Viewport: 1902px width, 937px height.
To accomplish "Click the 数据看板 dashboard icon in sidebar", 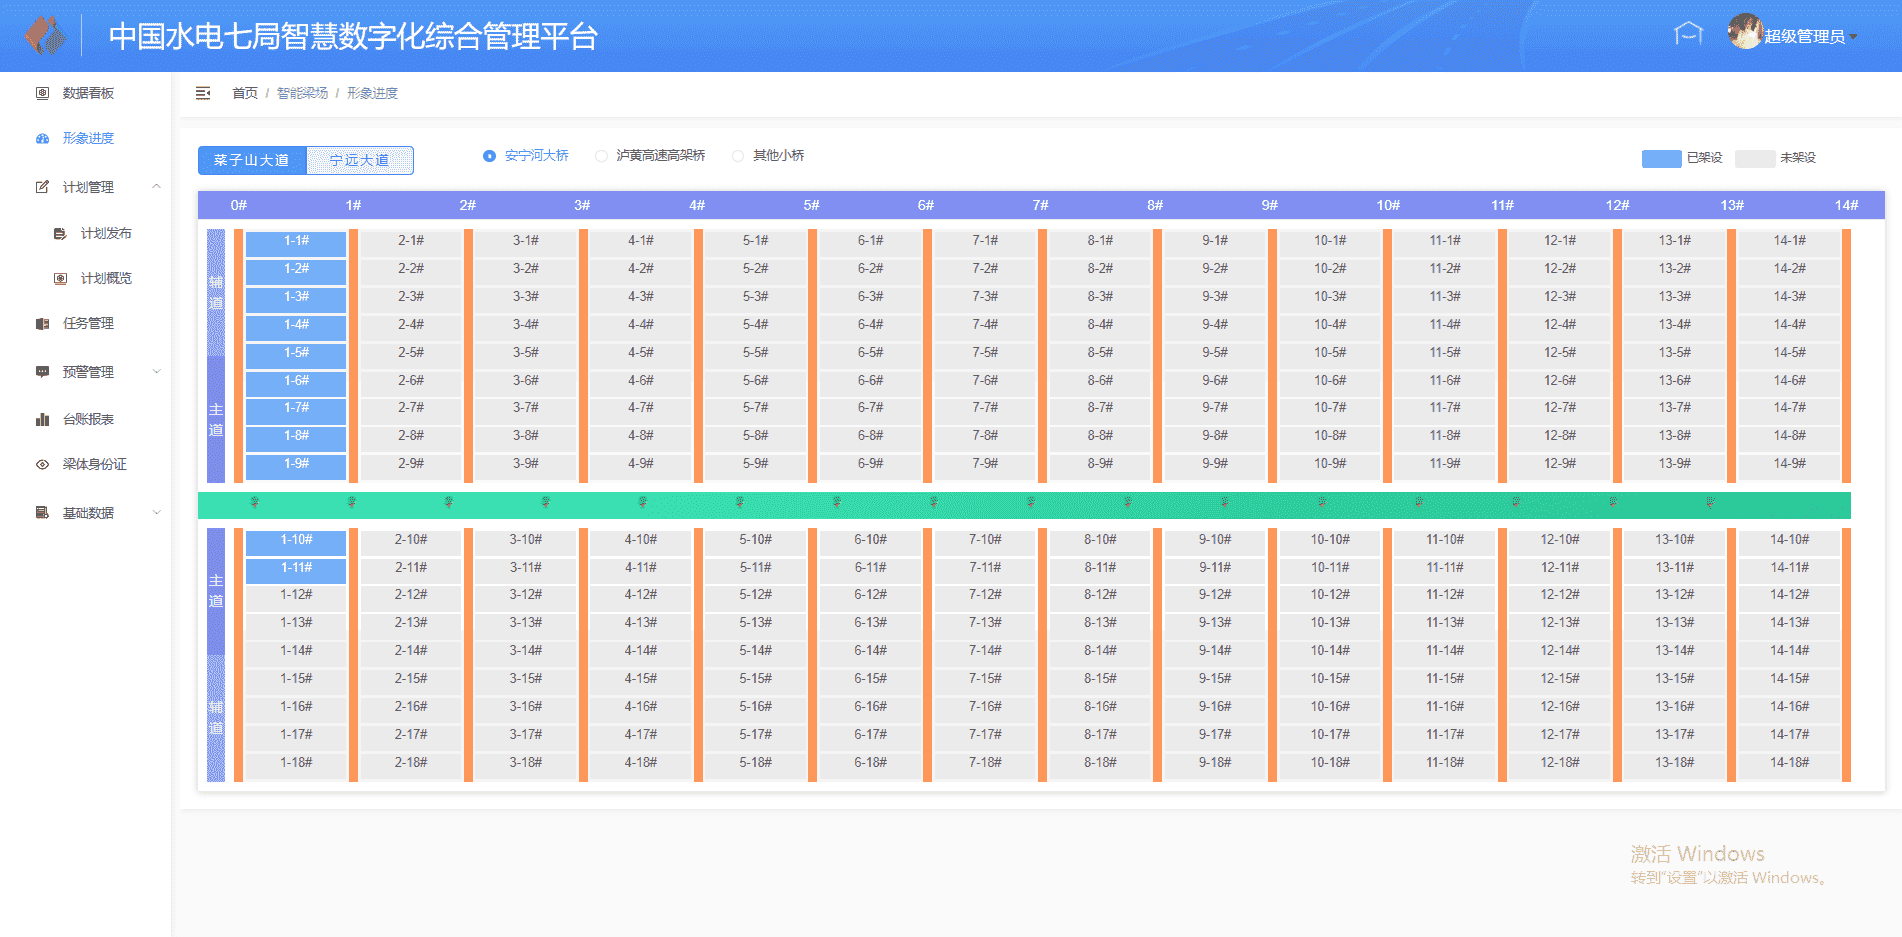I will coord(42,93).
